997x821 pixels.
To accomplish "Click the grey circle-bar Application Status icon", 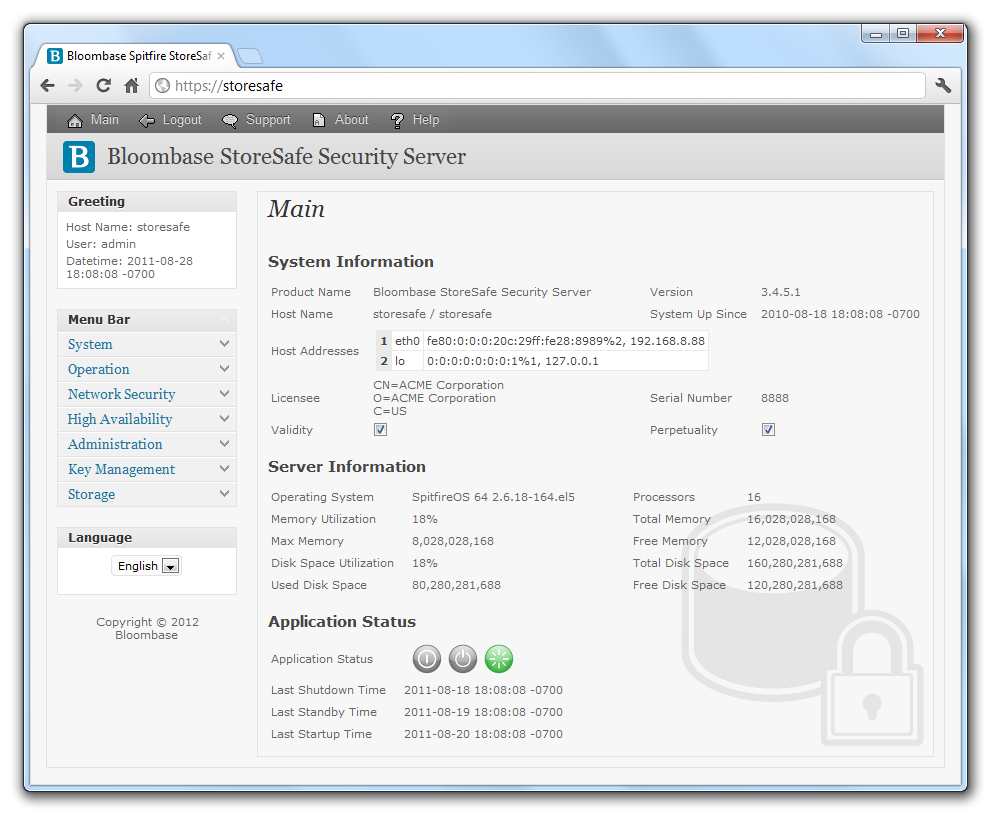I will tap(427, 659).
